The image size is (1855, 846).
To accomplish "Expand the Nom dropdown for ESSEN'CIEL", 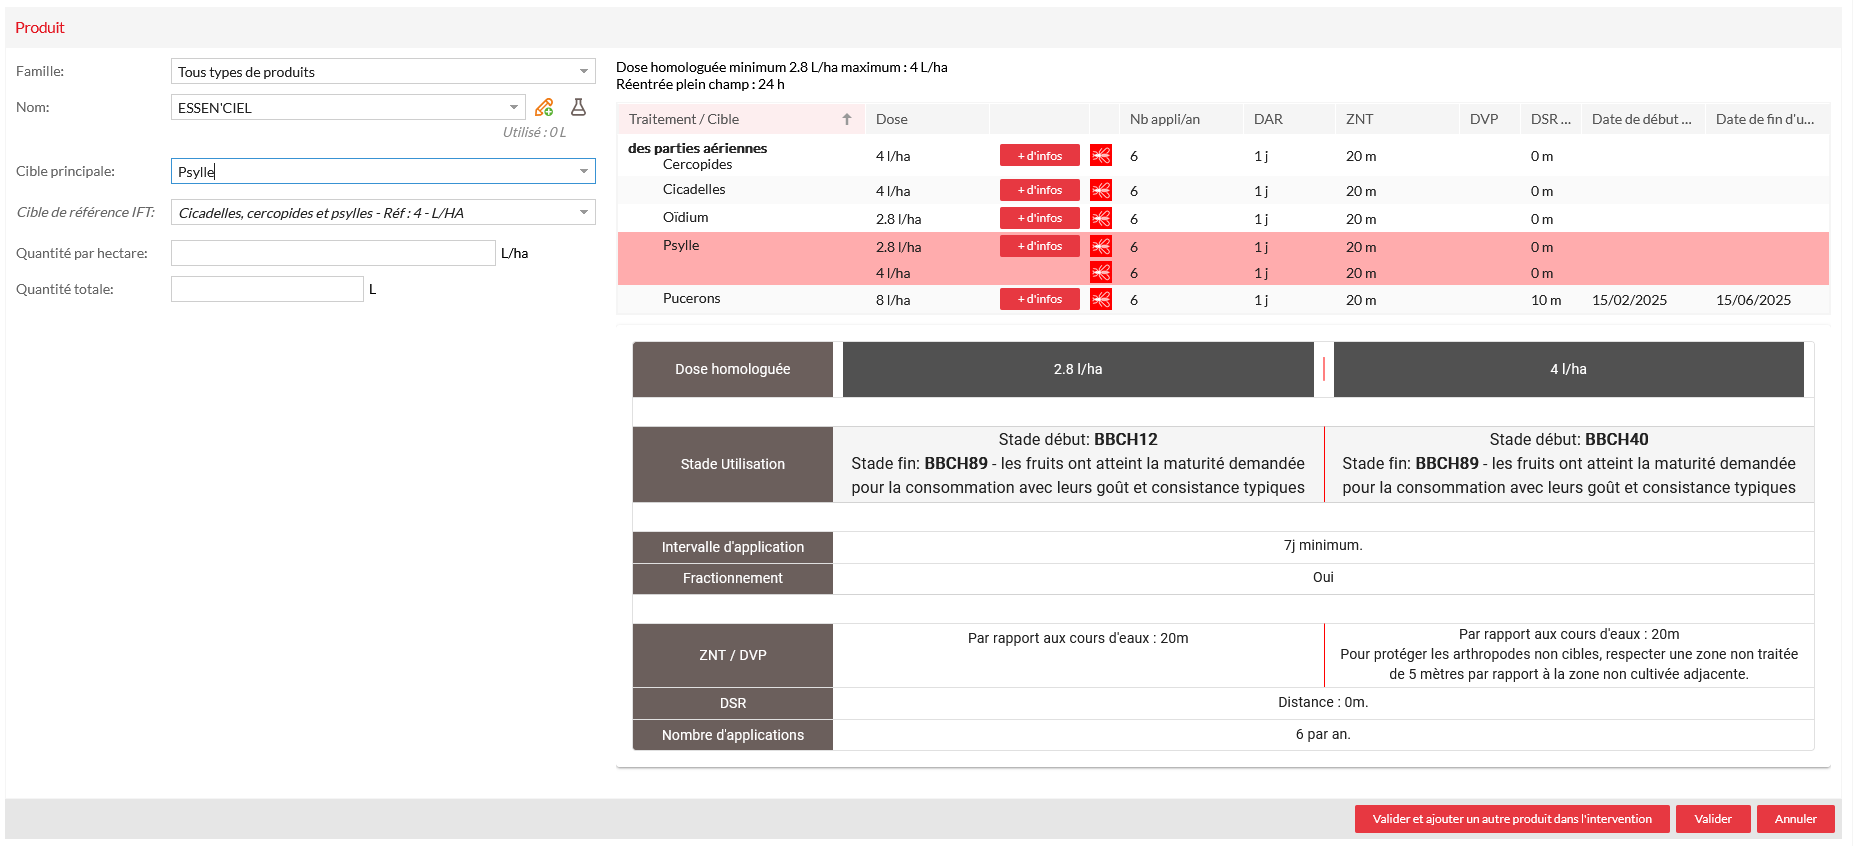I will [x=513, y=107].
